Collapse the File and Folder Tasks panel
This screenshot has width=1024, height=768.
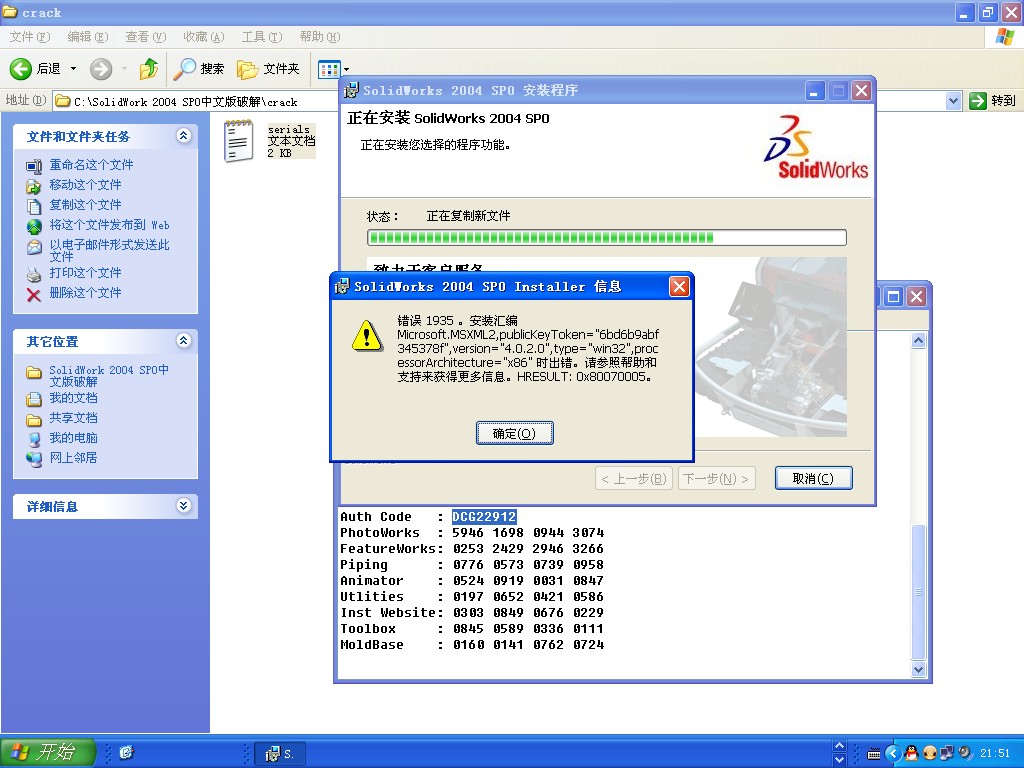pos(184,136)
